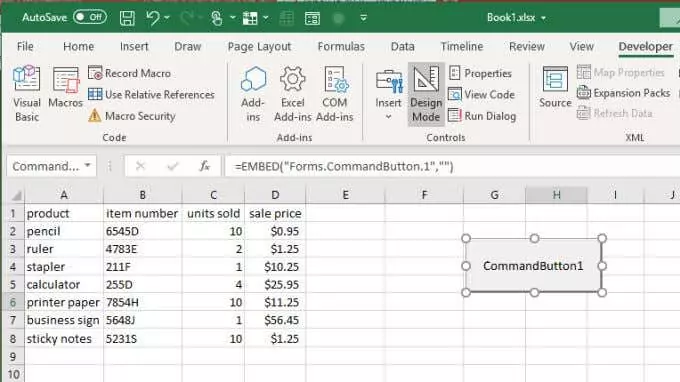The height and width of the screenshot is (382, 680).
Task: Click the Insert Function fx button
Action: pos(205,166)
